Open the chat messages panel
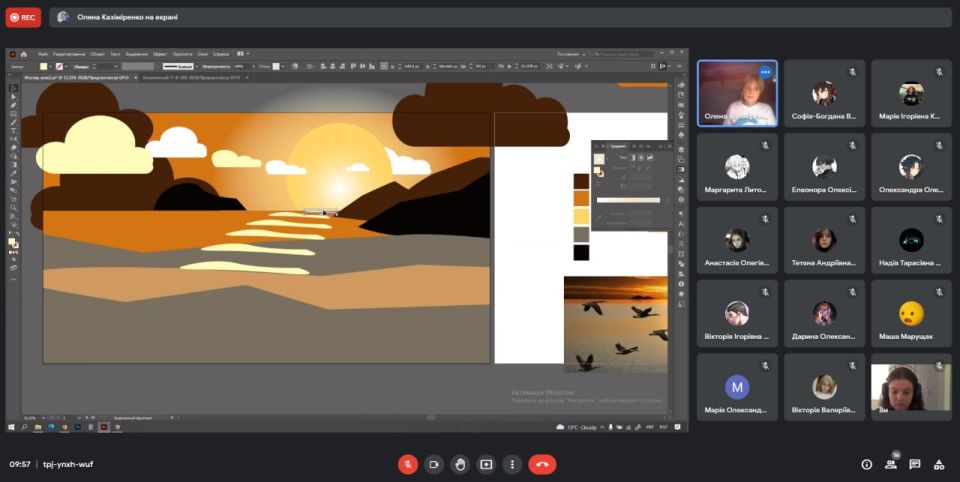 coord(915,464)
